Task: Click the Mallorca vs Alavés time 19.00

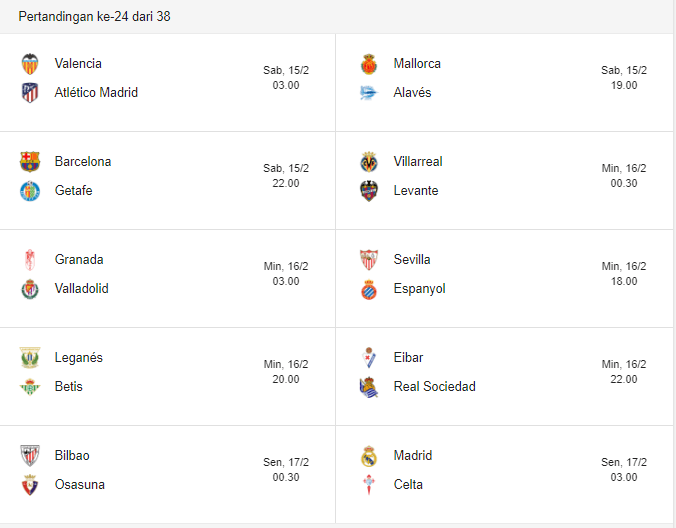Action: tap(624, 86)
